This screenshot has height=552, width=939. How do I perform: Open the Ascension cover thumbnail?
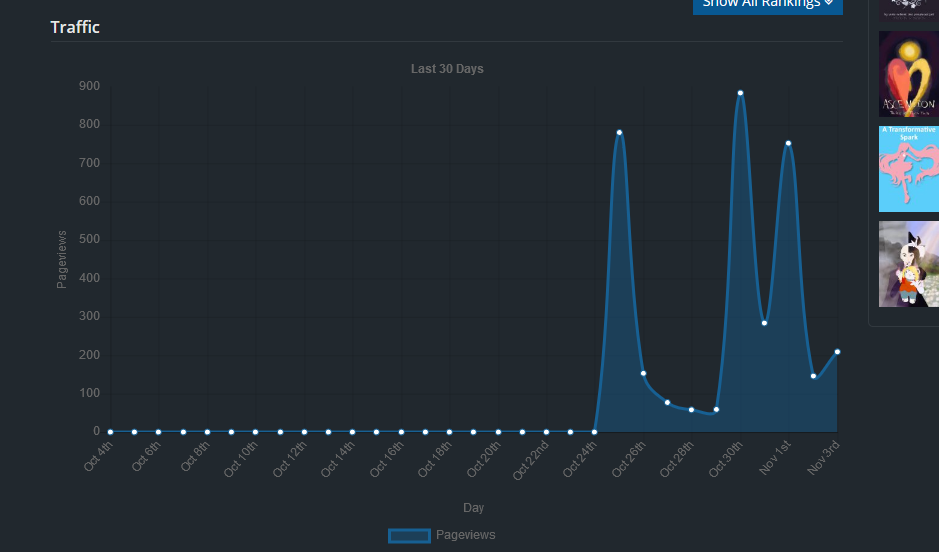click(x=908, y=74)
